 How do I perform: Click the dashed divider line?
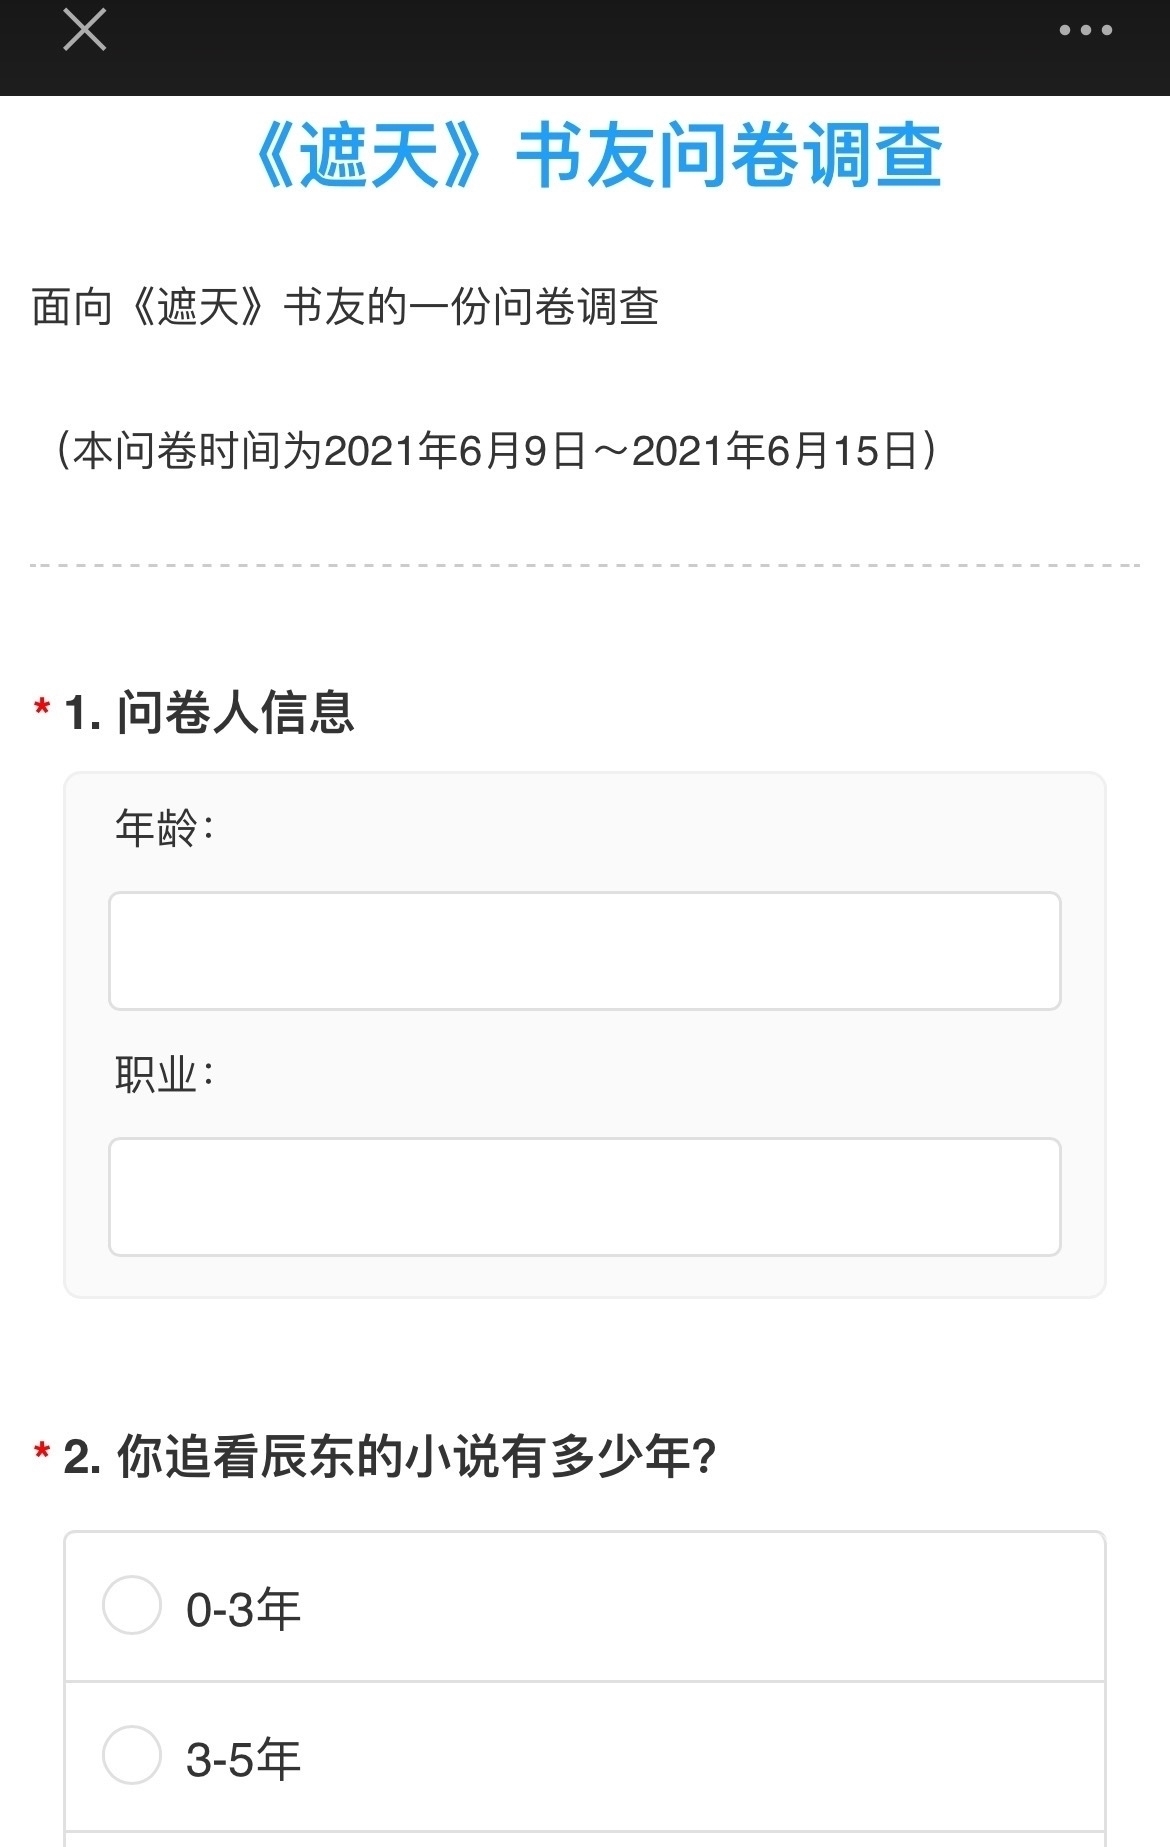point(585,565)
